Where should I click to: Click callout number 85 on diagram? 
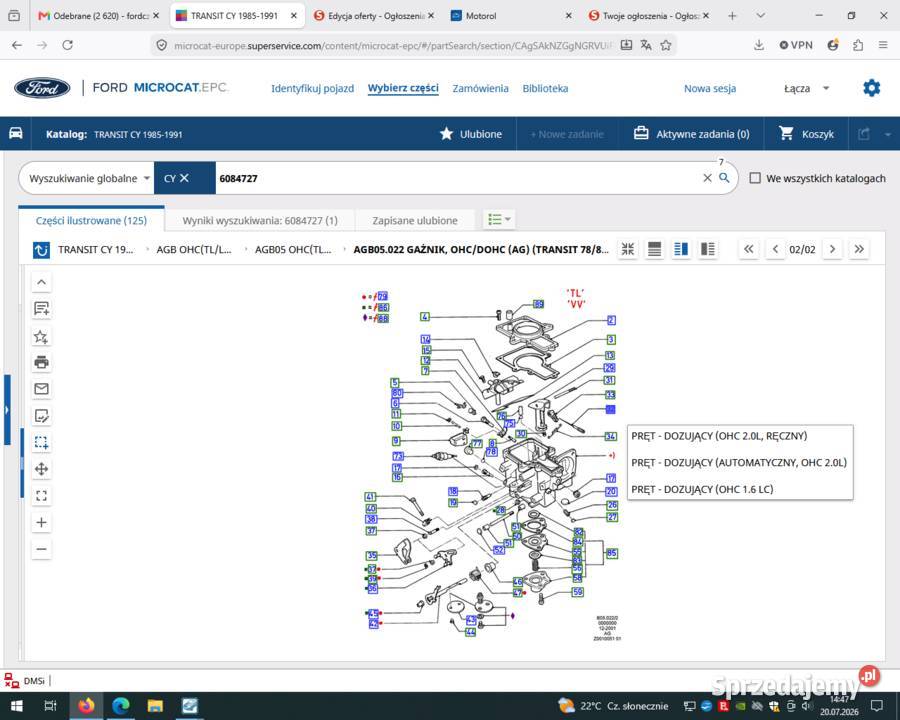click(x=611, y=553)
